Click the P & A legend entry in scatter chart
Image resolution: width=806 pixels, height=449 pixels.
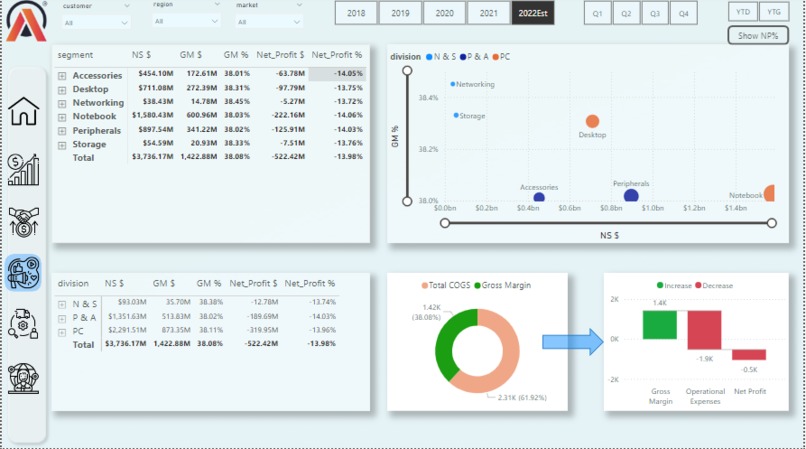474,57
